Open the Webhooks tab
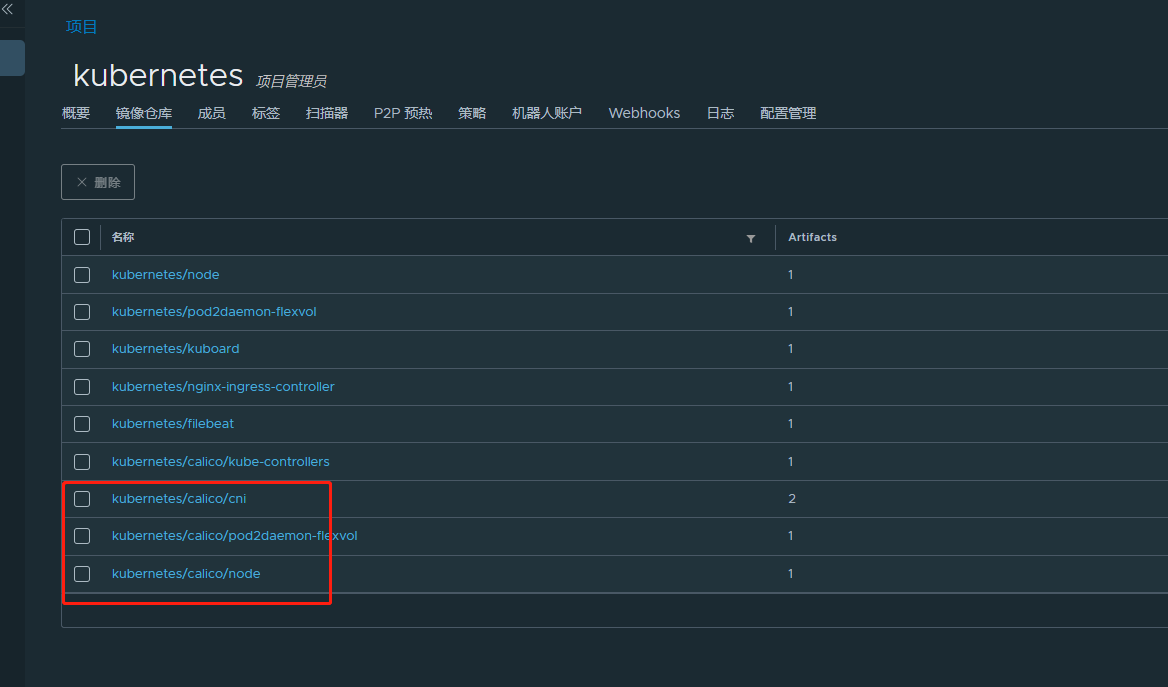 click(644, 113)
